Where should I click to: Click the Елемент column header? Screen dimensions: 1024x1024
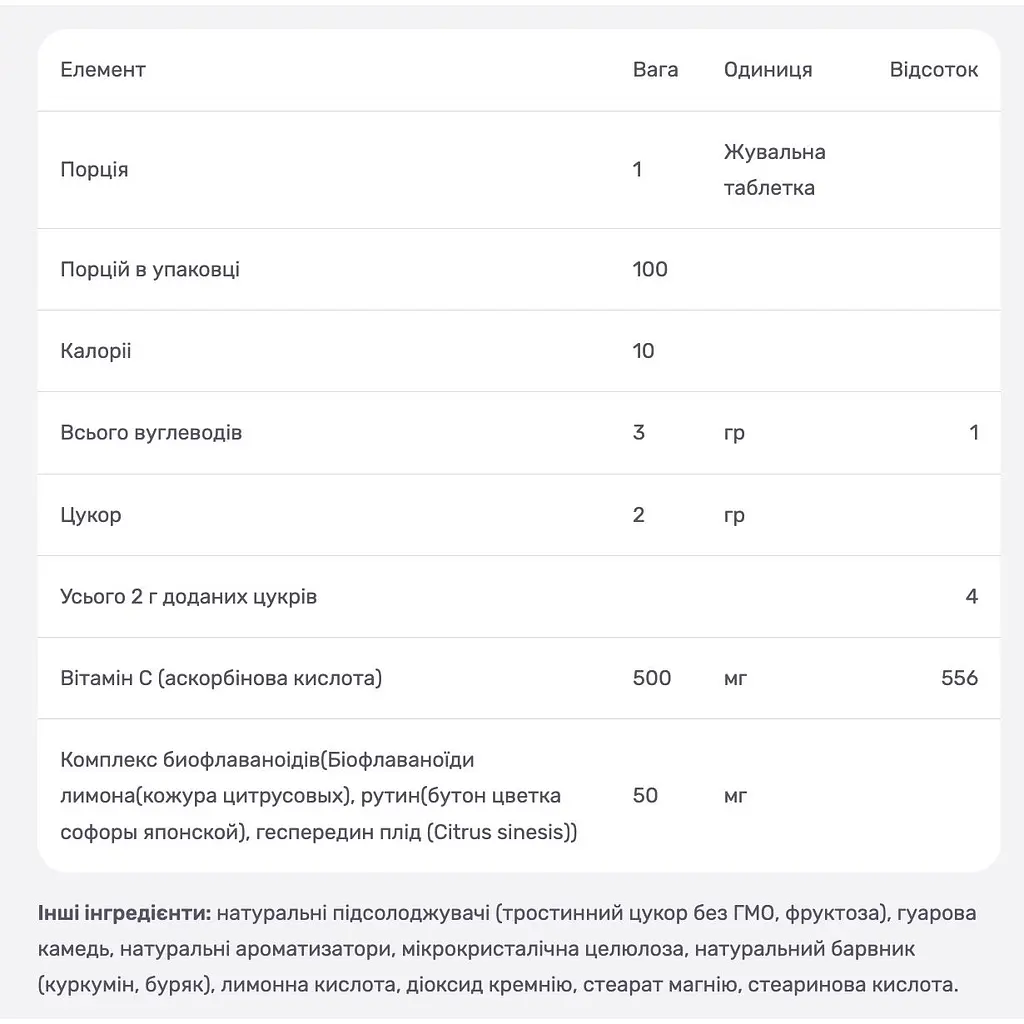coord(103,70)
